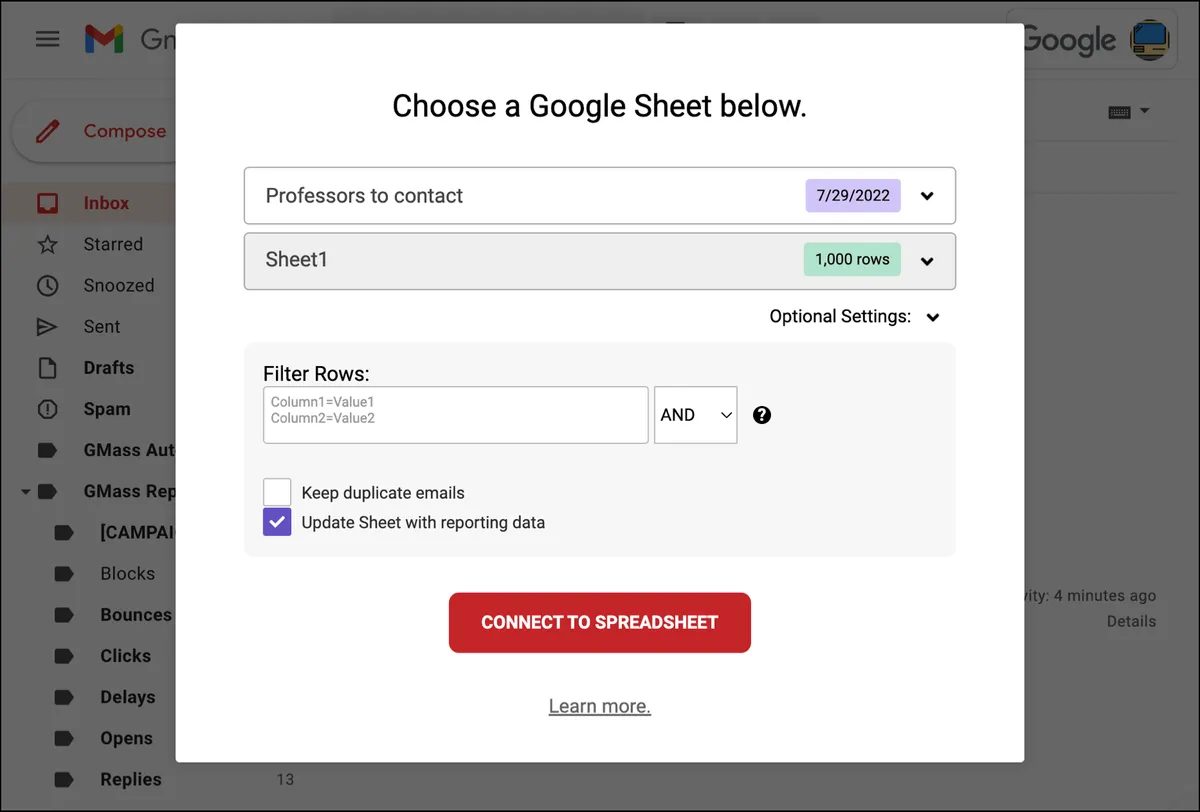Click the Starred star icon
Screen dimensions: 1200x812
tap(47, 244)
